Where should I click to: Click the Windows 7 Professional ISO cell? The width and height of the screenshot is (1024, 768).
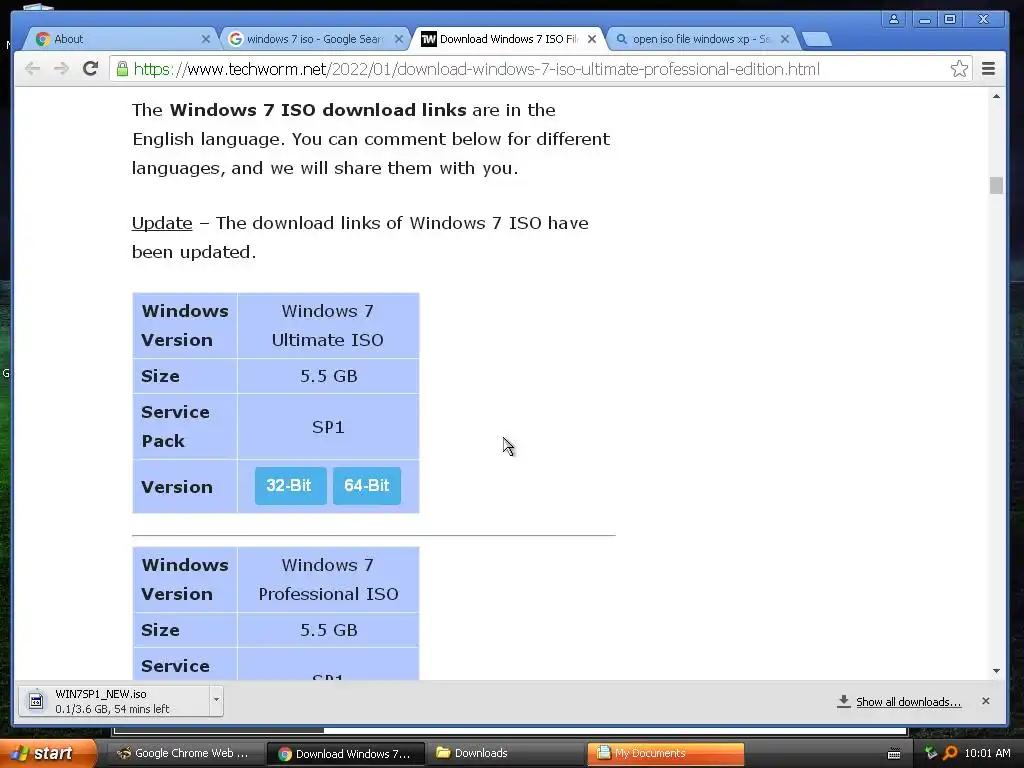point(328,579)
